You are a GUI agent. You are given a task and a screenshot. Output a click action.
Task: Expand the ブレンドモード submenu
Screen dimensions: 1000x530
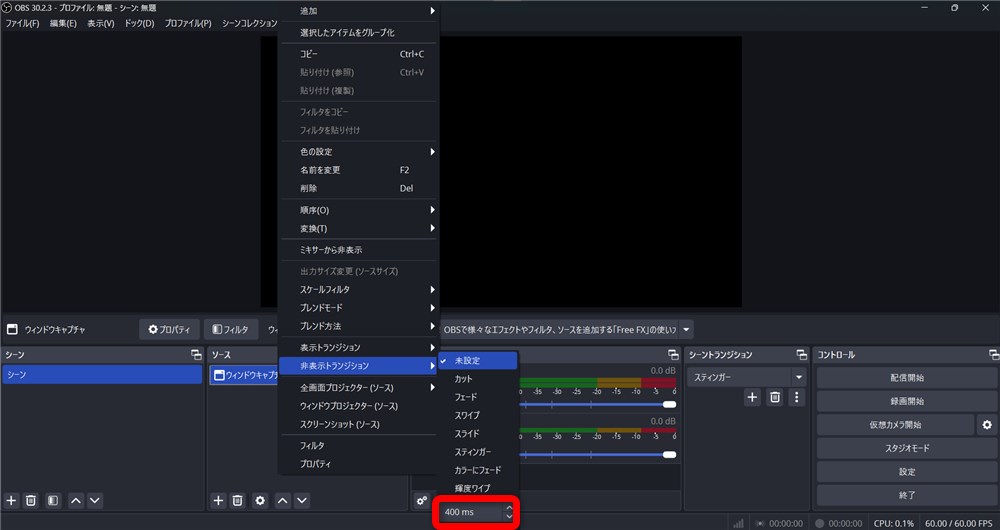pyautogui.click(x=359, y=307)
